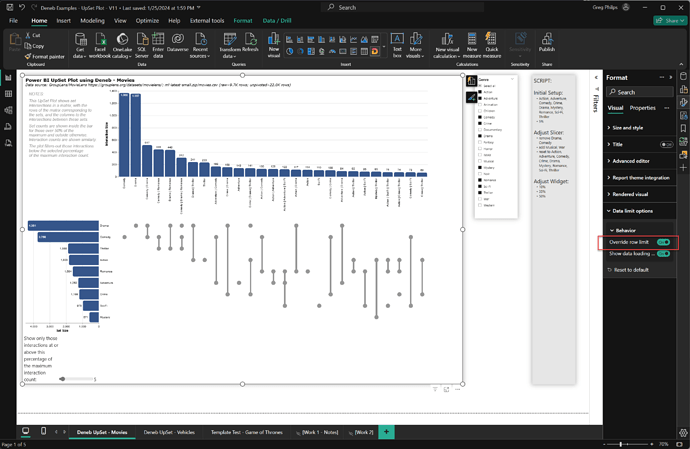Open the Data pane icon on right rail
The image size is (690, 449).
tap(683, 76)
